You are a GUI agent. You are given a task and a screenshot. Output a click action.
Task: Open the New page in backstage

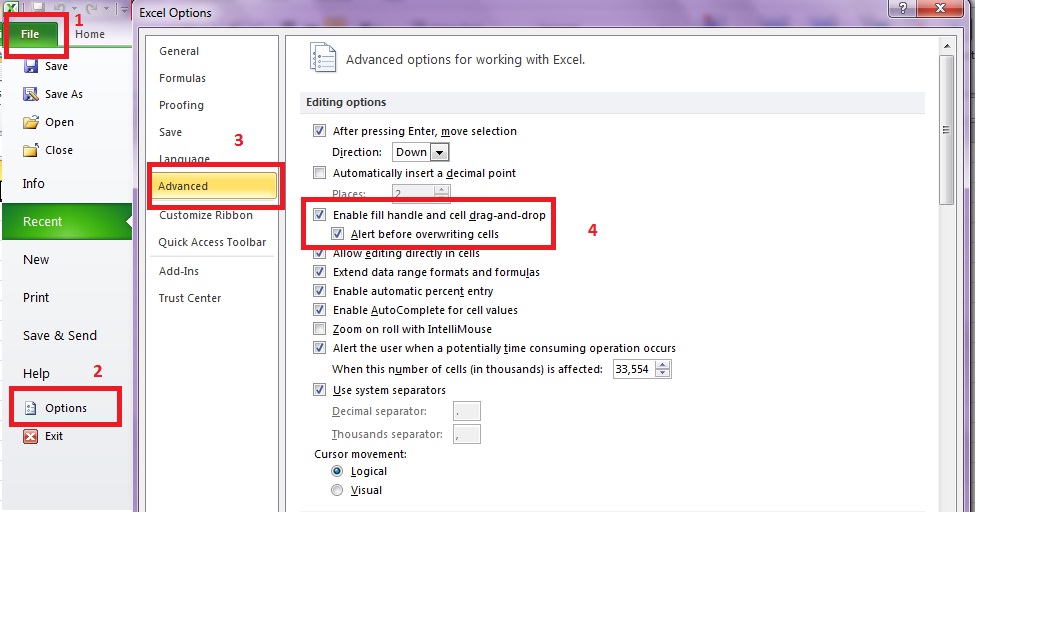click(x=36, y=259)
